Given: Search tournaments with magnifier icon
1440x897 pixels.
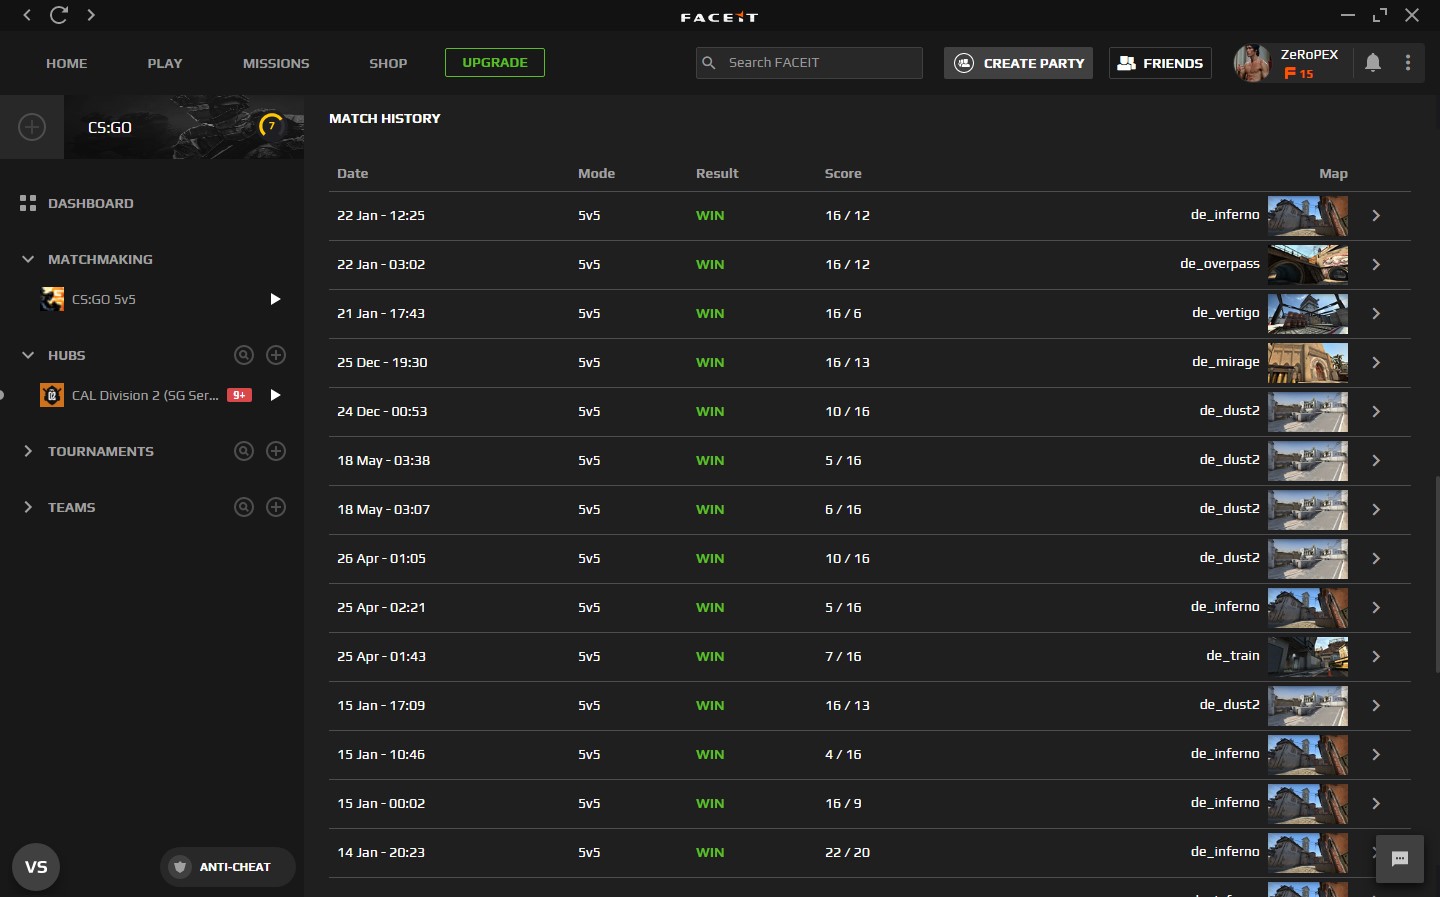Looking at the screenshot, I should pos(244,451).
